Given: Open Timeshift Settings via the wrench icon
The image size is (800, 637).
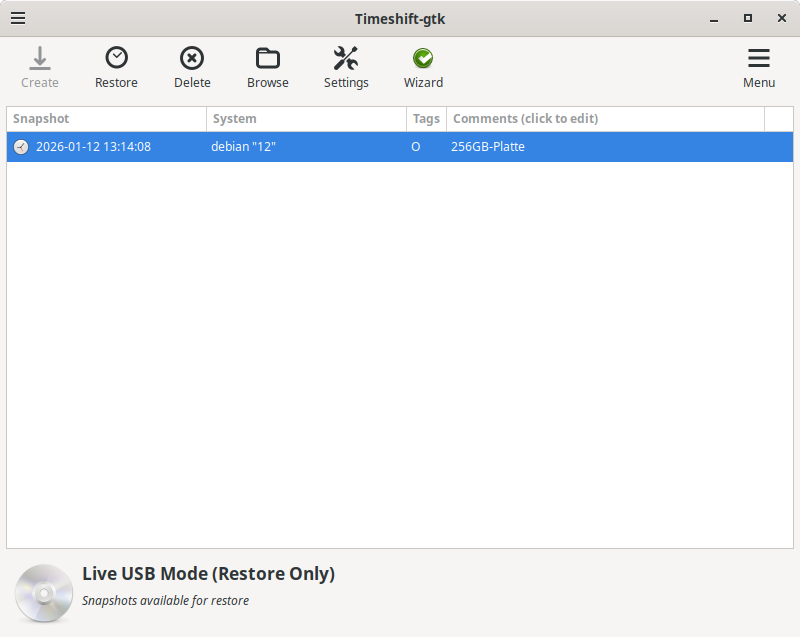Looking at the screenshot, I should coord(346,57).
